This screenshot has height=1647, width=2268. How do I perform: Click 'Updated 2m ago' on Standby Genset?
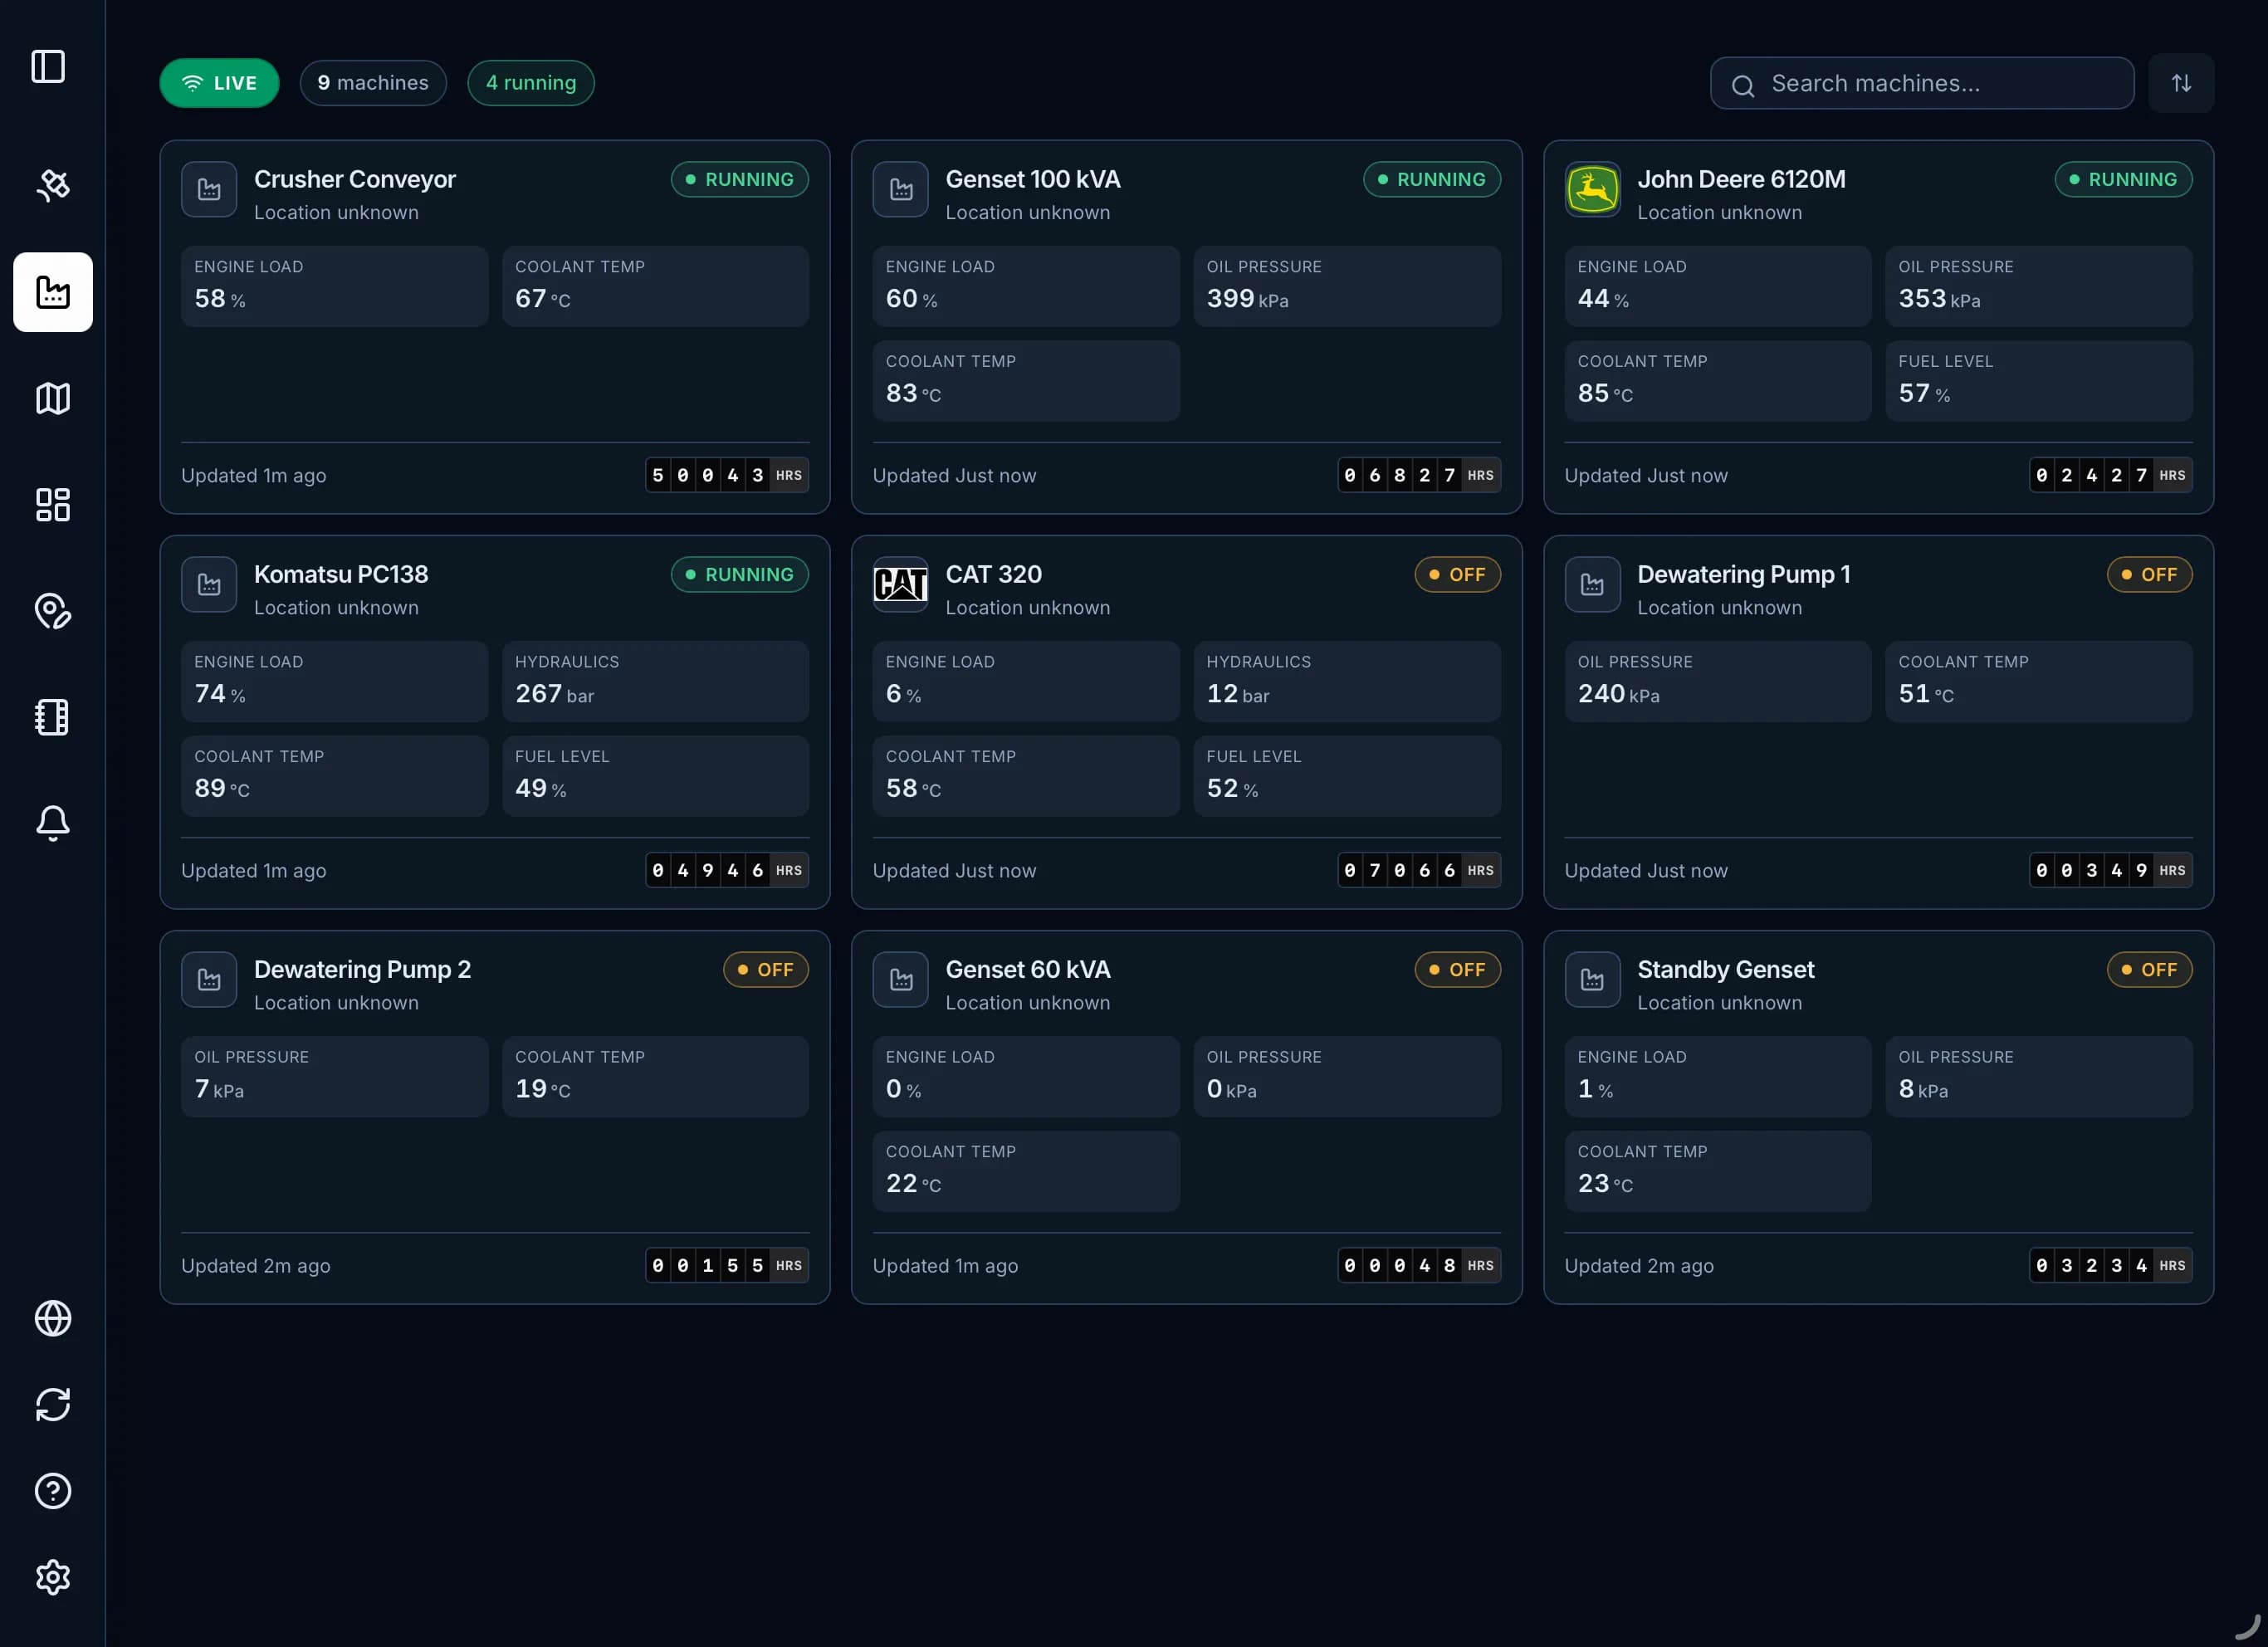tap(1638, 1265)
